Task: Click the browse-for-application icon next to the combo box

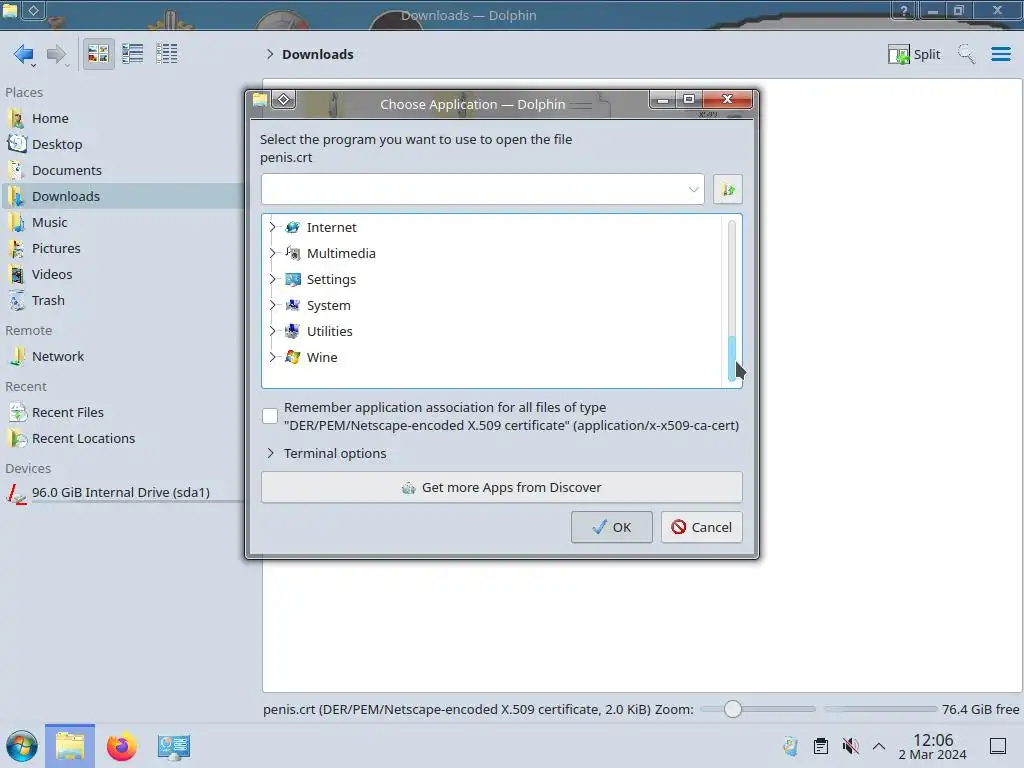Action: [x=728, y=189]
